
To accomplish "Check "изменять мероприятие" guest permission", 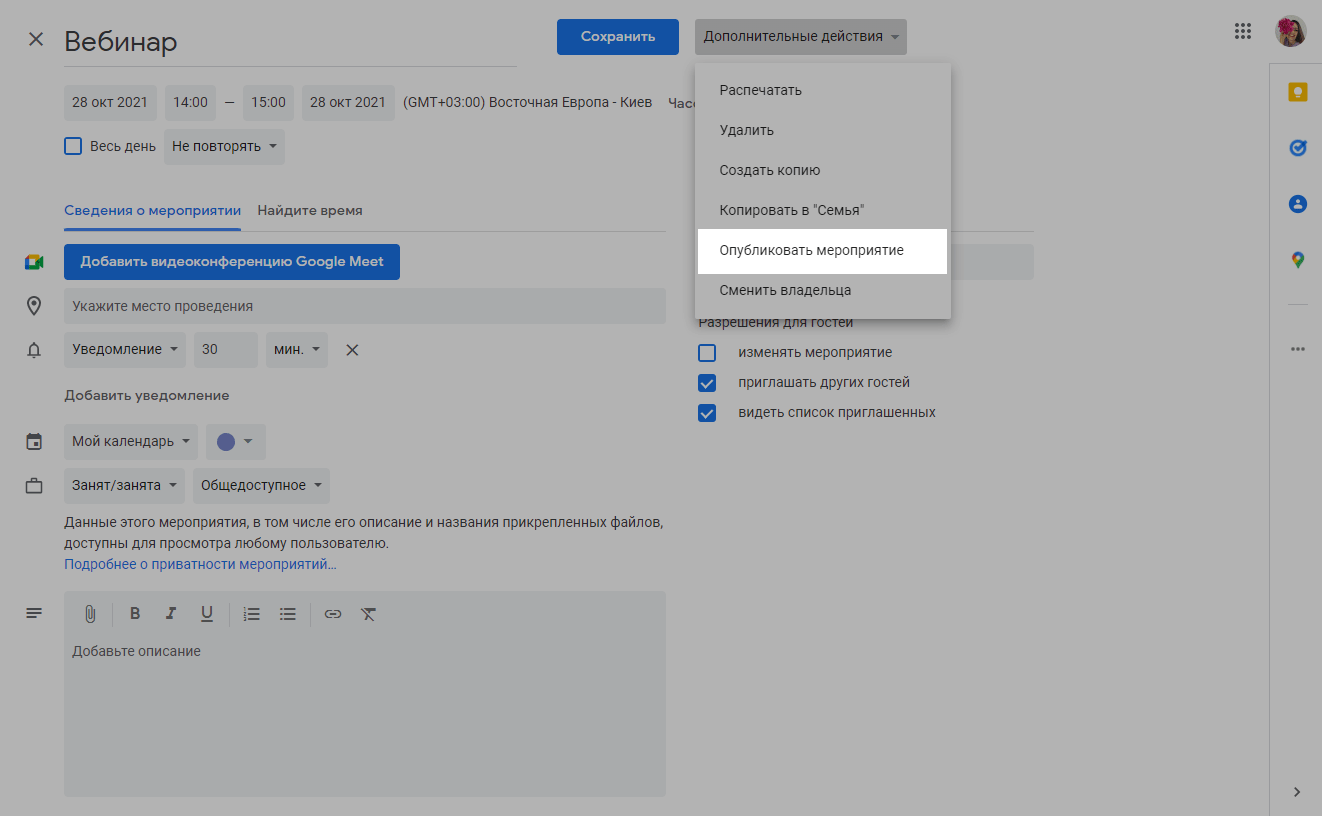I will coord(707,353).
